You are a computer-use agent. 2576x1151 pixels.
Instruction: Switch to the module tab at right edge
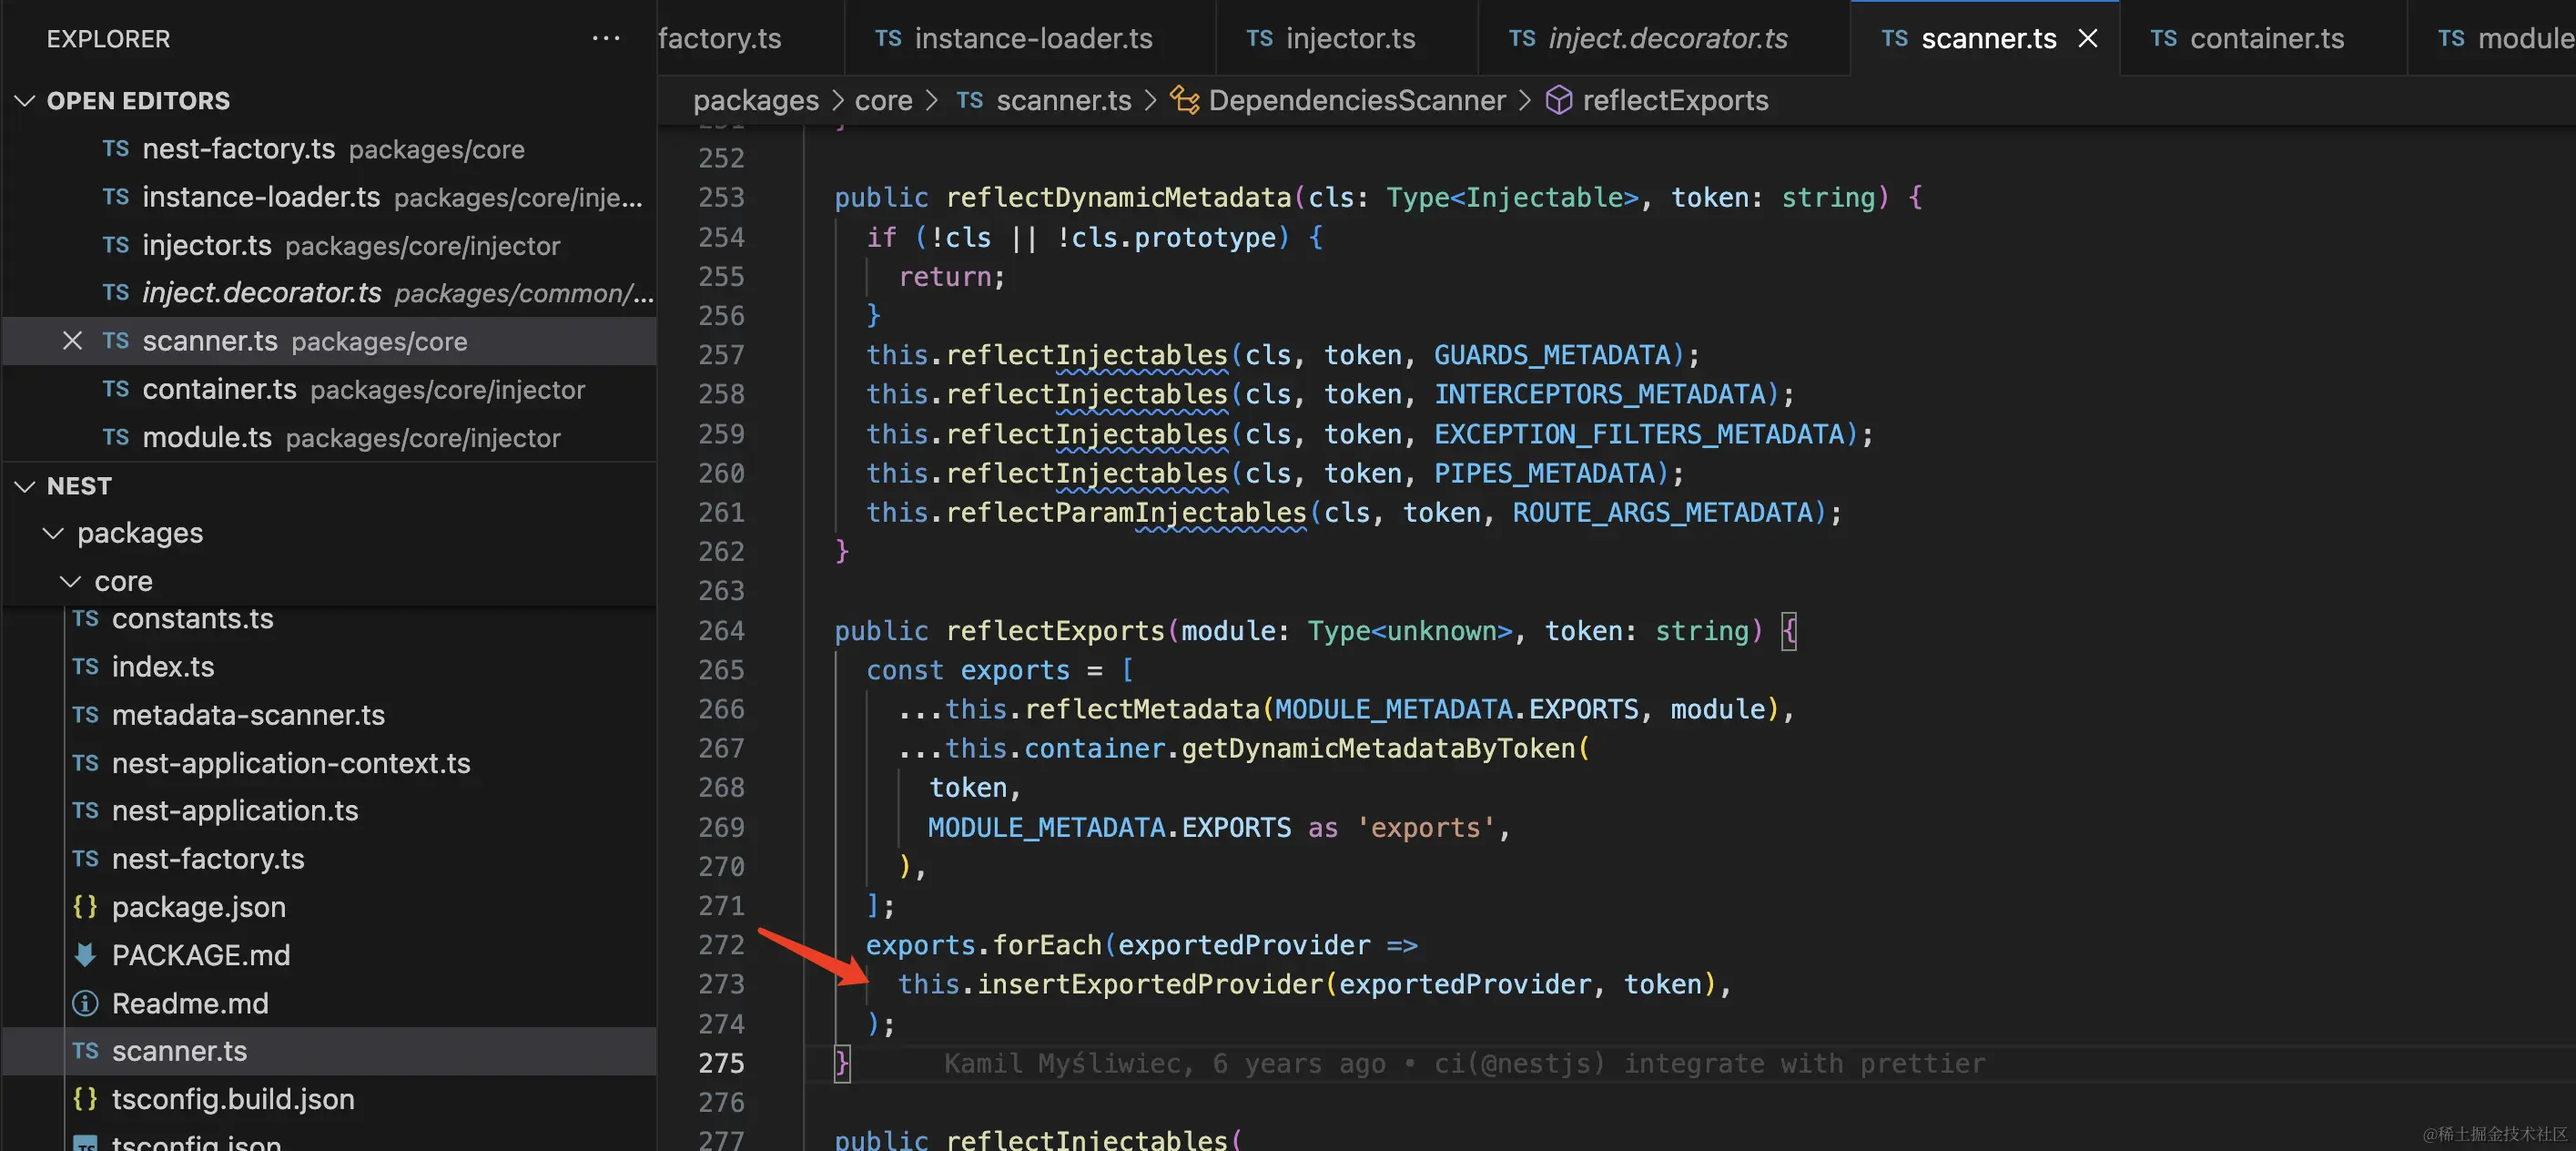[2492, 38]
